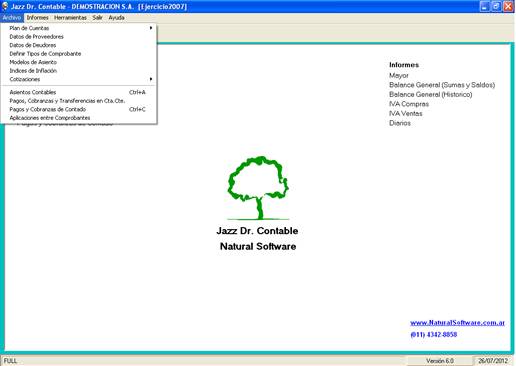Open the IVA Compras report

click(x=409, y=104)
